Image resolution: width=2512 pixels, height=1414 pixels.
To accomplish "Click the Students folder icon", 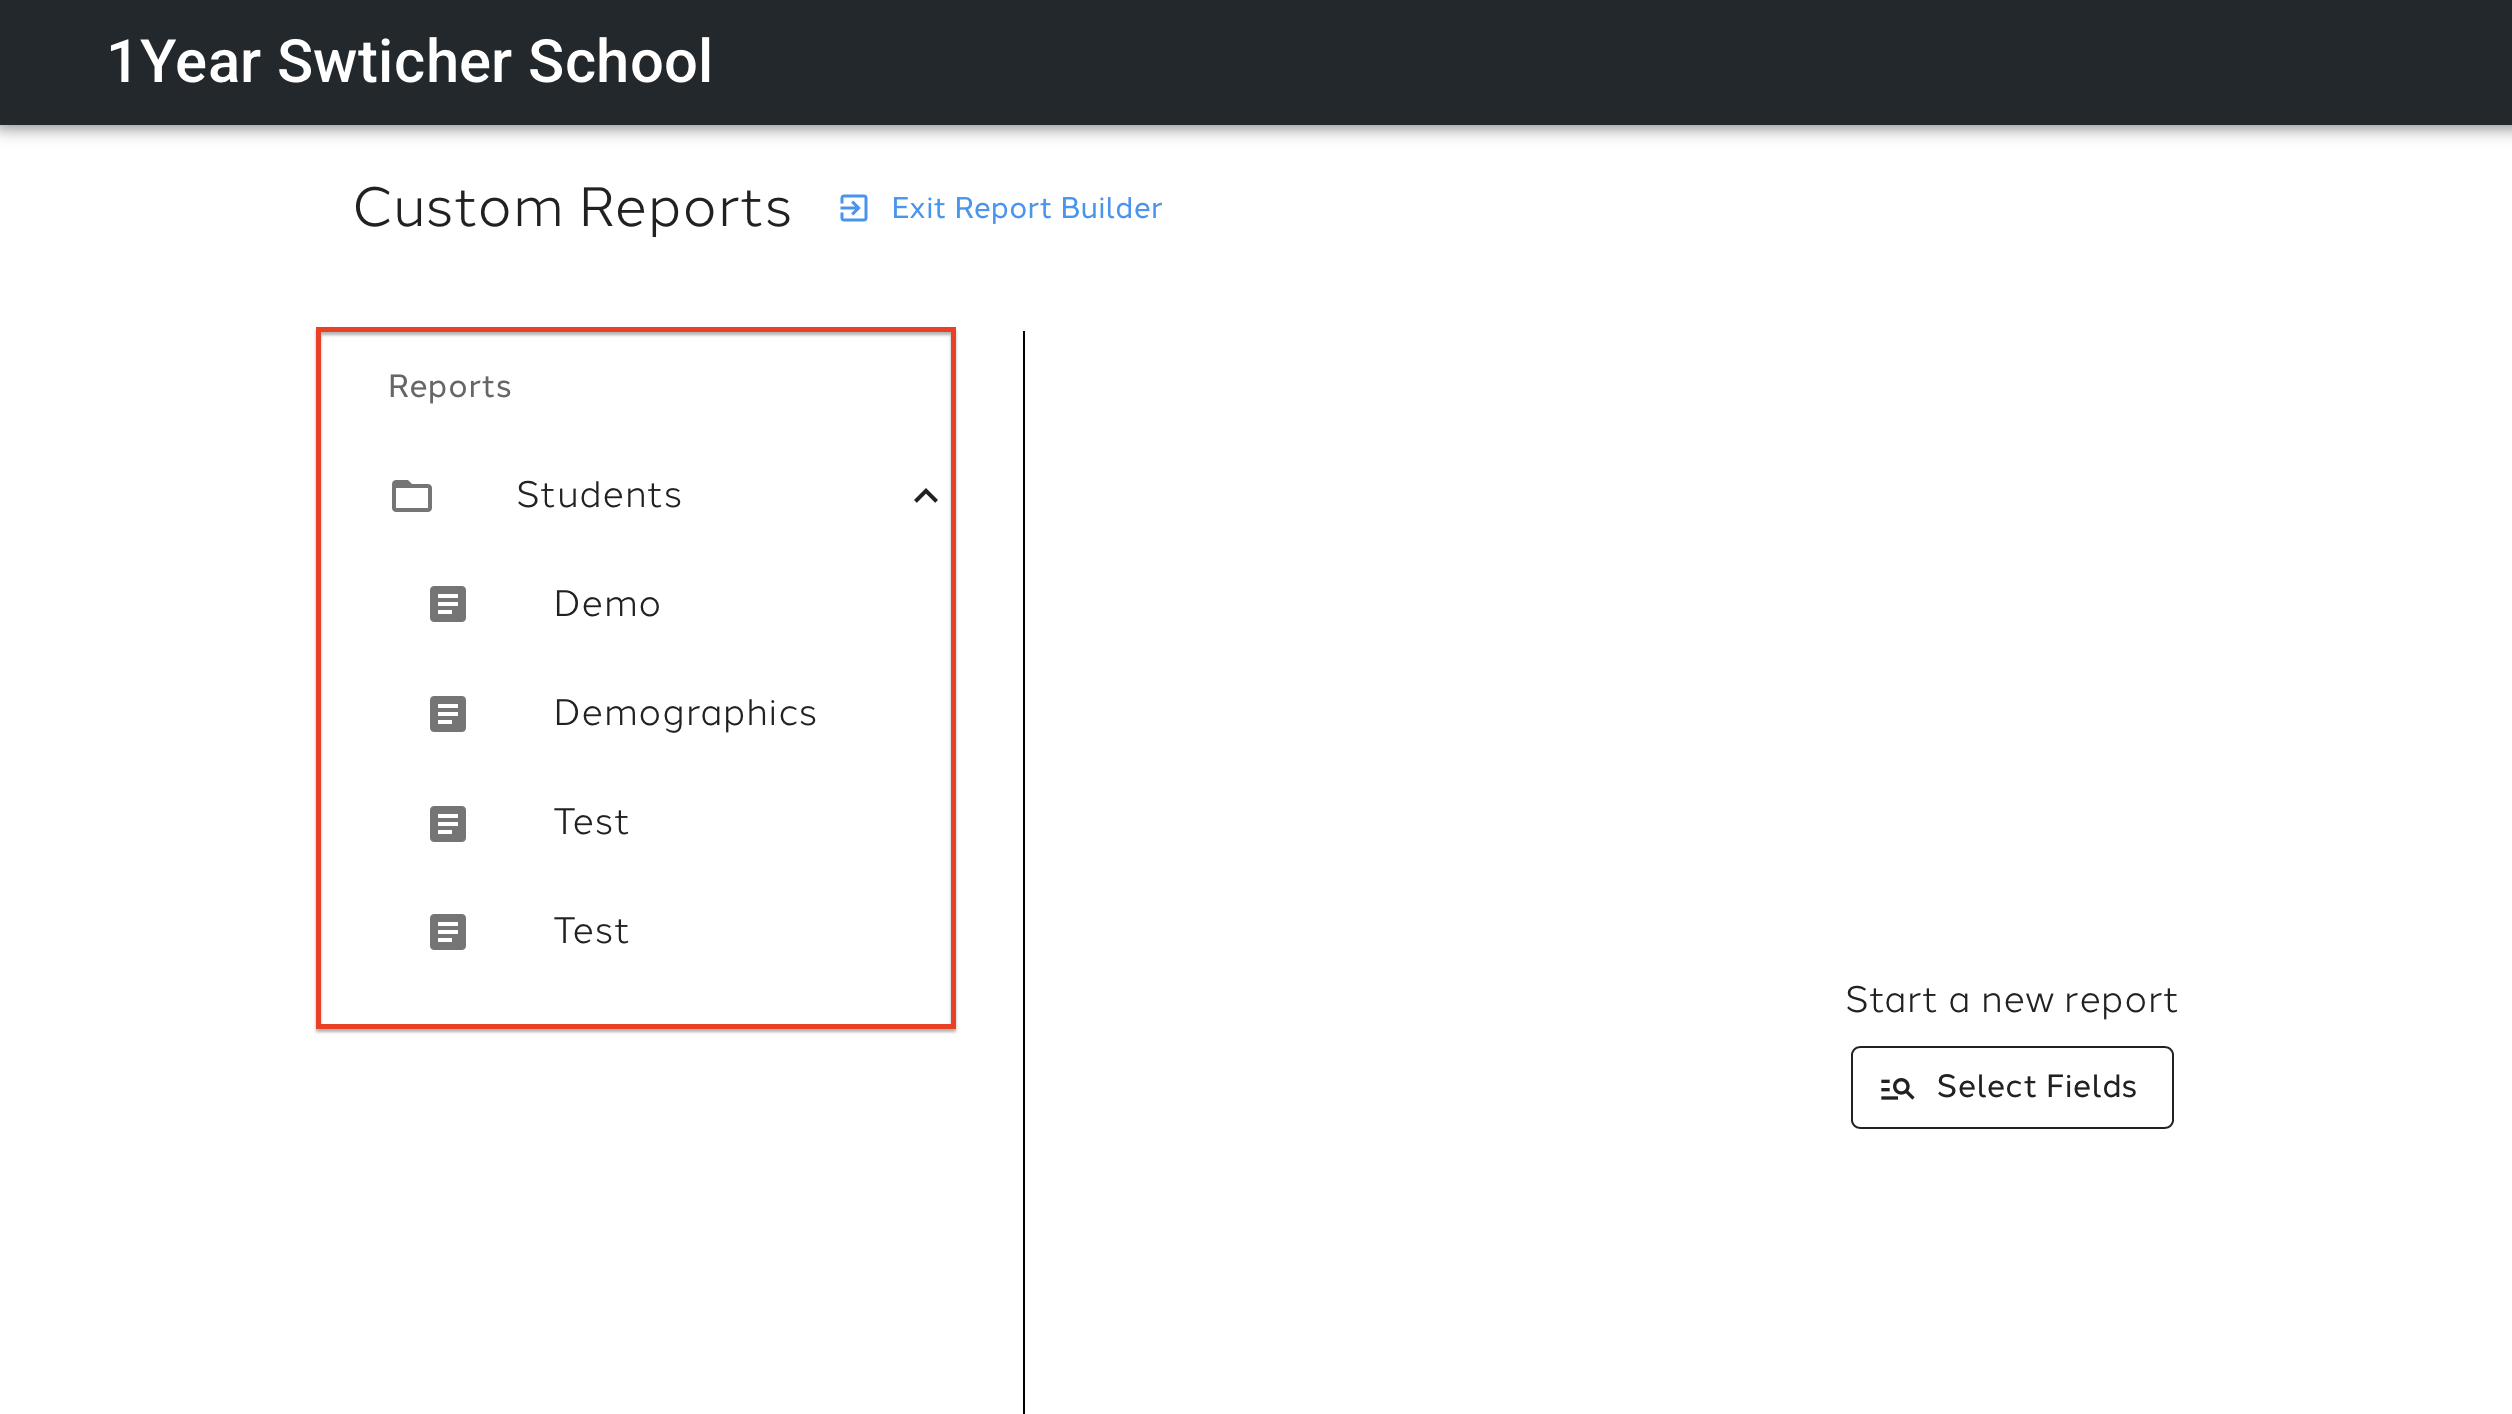I will pos(411,496).
